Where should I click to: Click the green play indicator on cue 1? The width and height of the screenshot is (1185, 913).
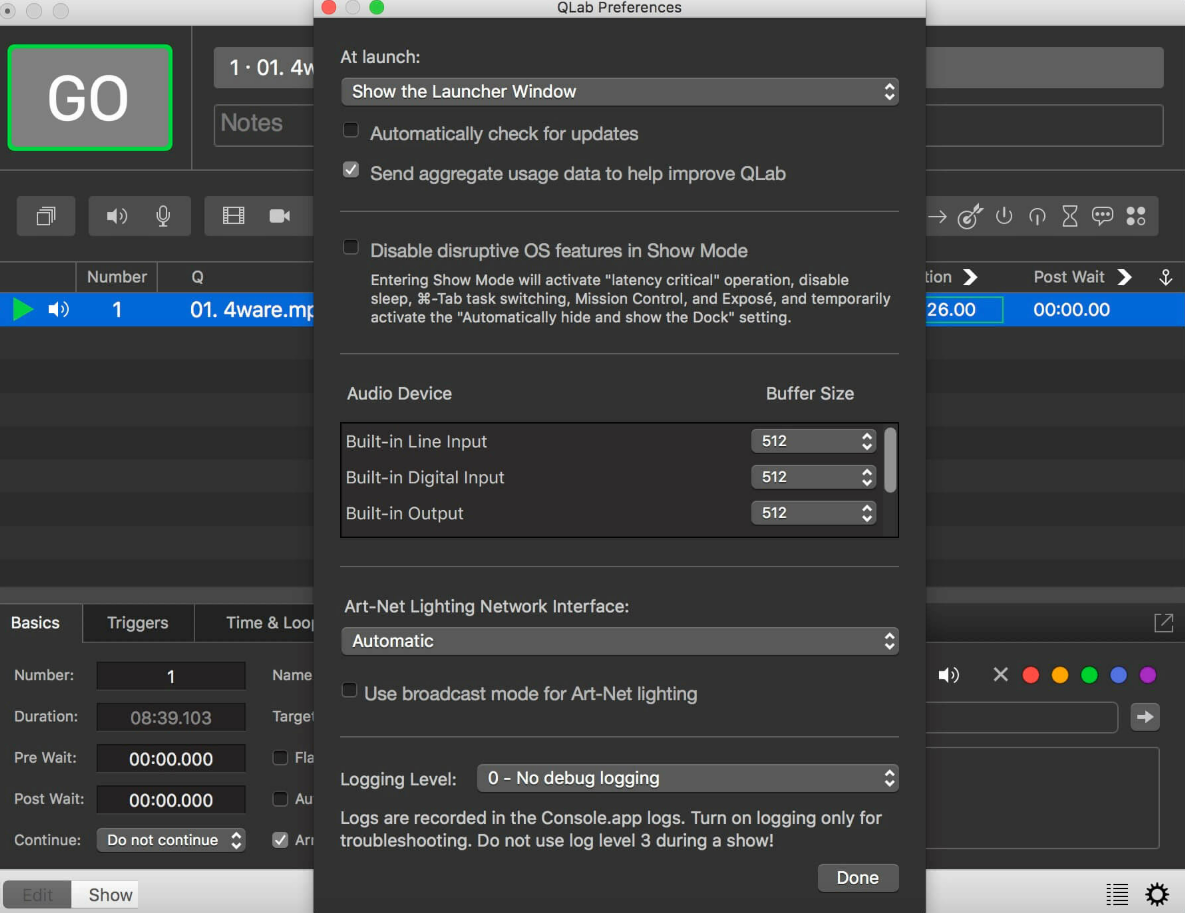click(x=23, y=309)
